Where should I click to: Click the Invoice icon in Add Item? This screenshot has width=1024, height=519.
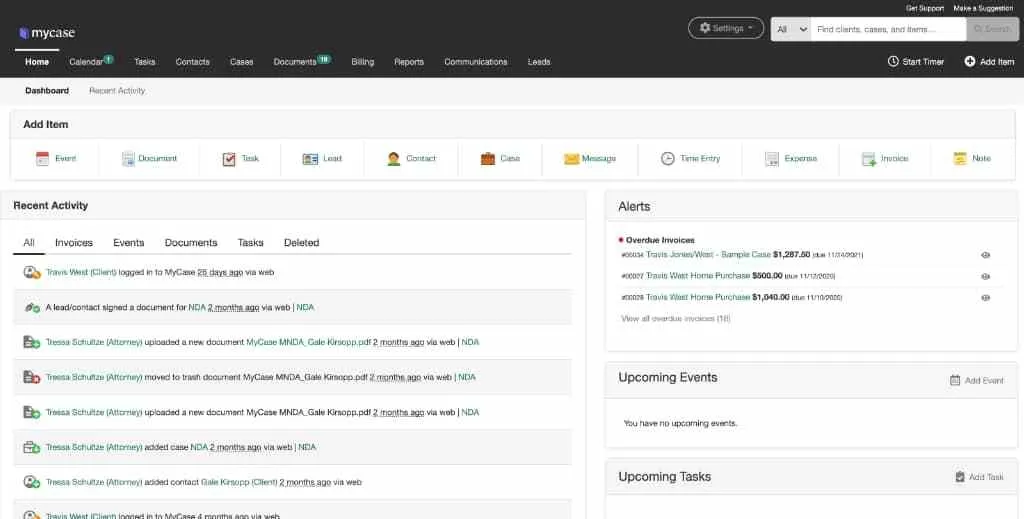[869, 159]
